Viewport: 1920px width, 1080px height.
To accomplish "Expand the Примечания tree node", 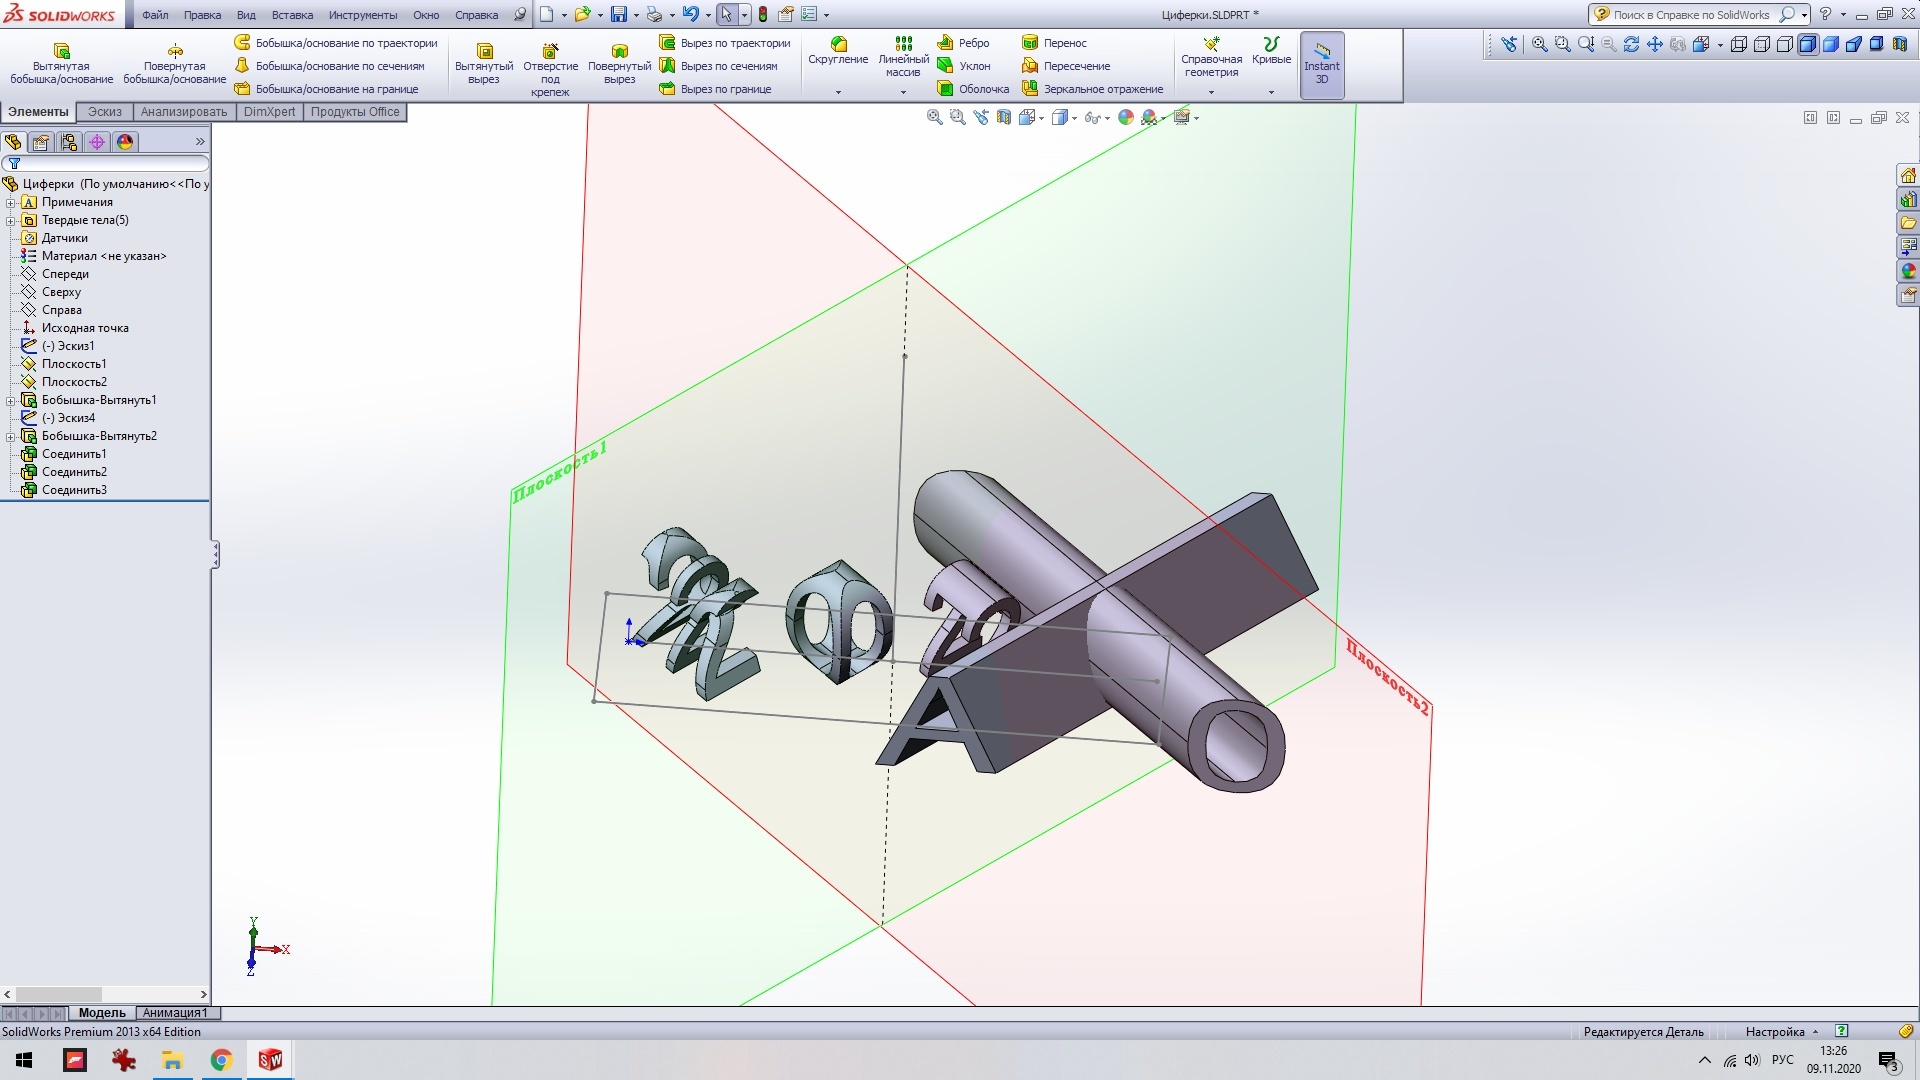I will coord(11,202).
